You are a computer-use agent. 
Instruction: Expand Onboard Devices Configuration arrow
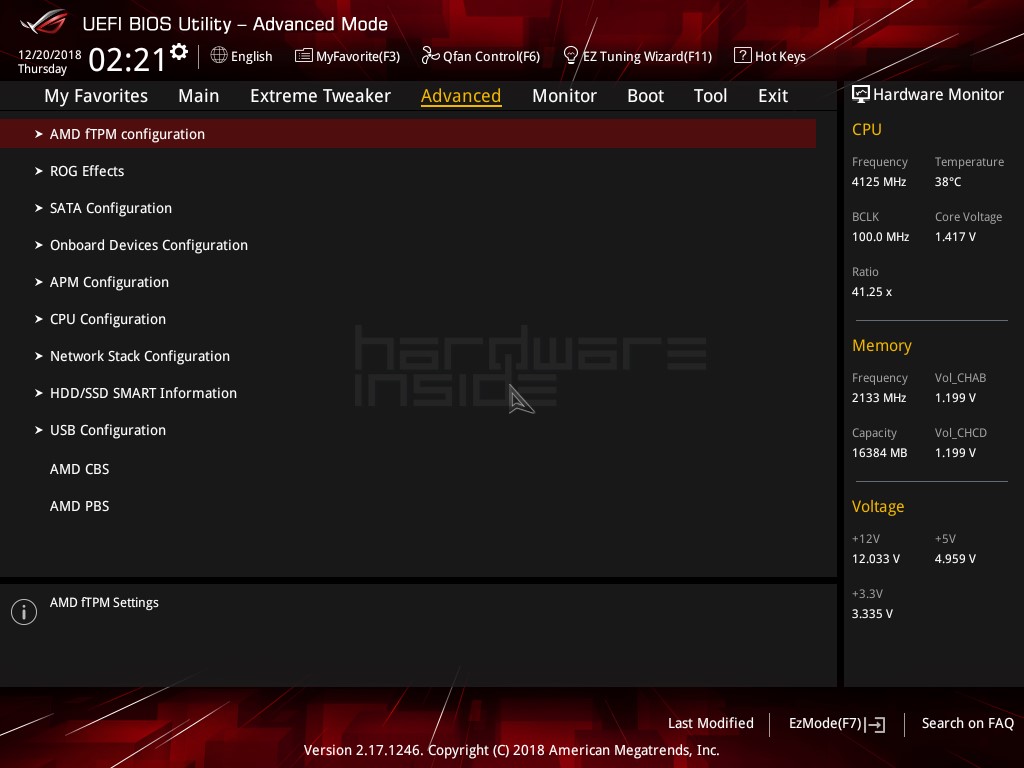coord(39,245)
